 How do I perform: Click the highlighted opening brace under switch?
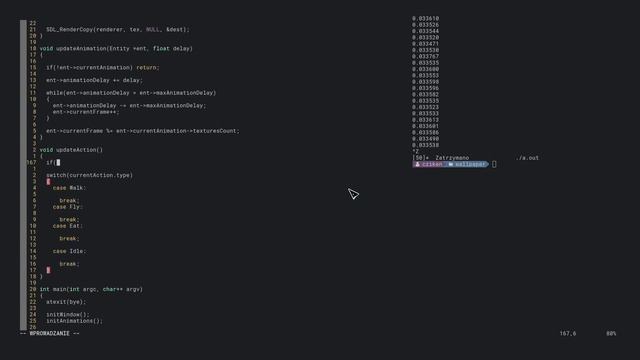[48, 182]
